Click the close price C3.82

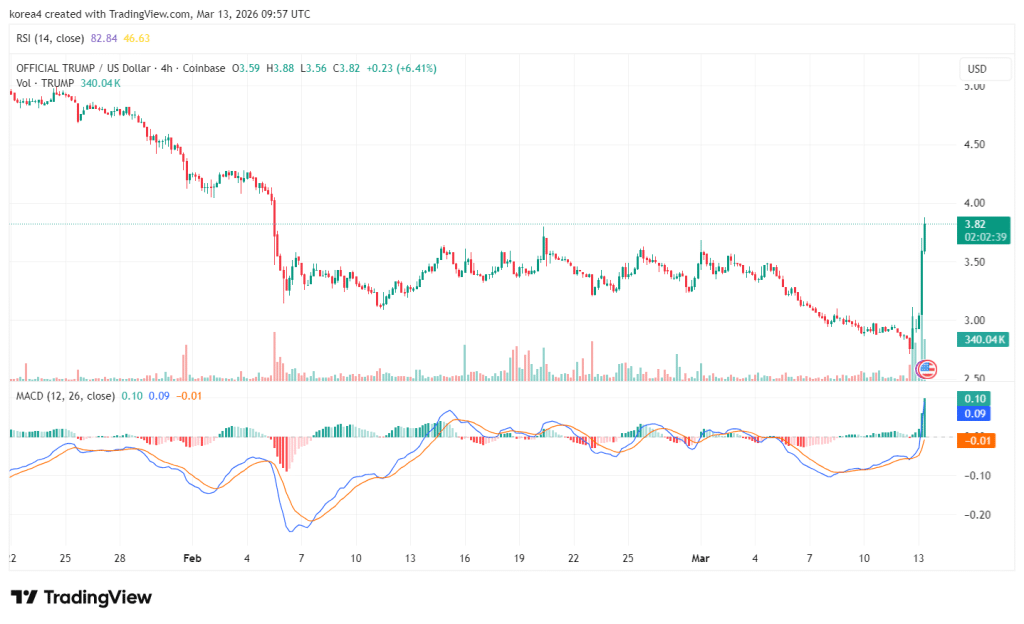click(x=346, y=68)
